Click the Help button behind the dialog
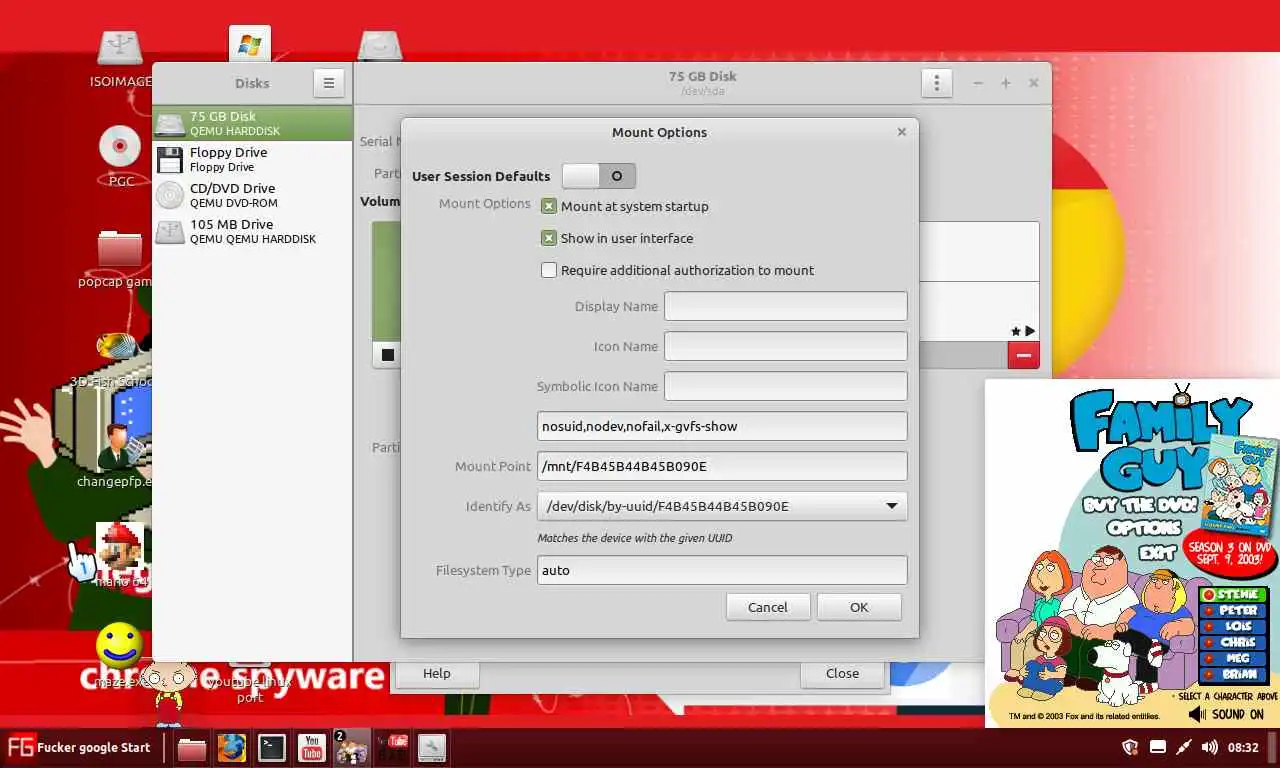Image resolution: width=1280 pixels, height=768 pixels. pyautogui.click(x=437, y=673)
